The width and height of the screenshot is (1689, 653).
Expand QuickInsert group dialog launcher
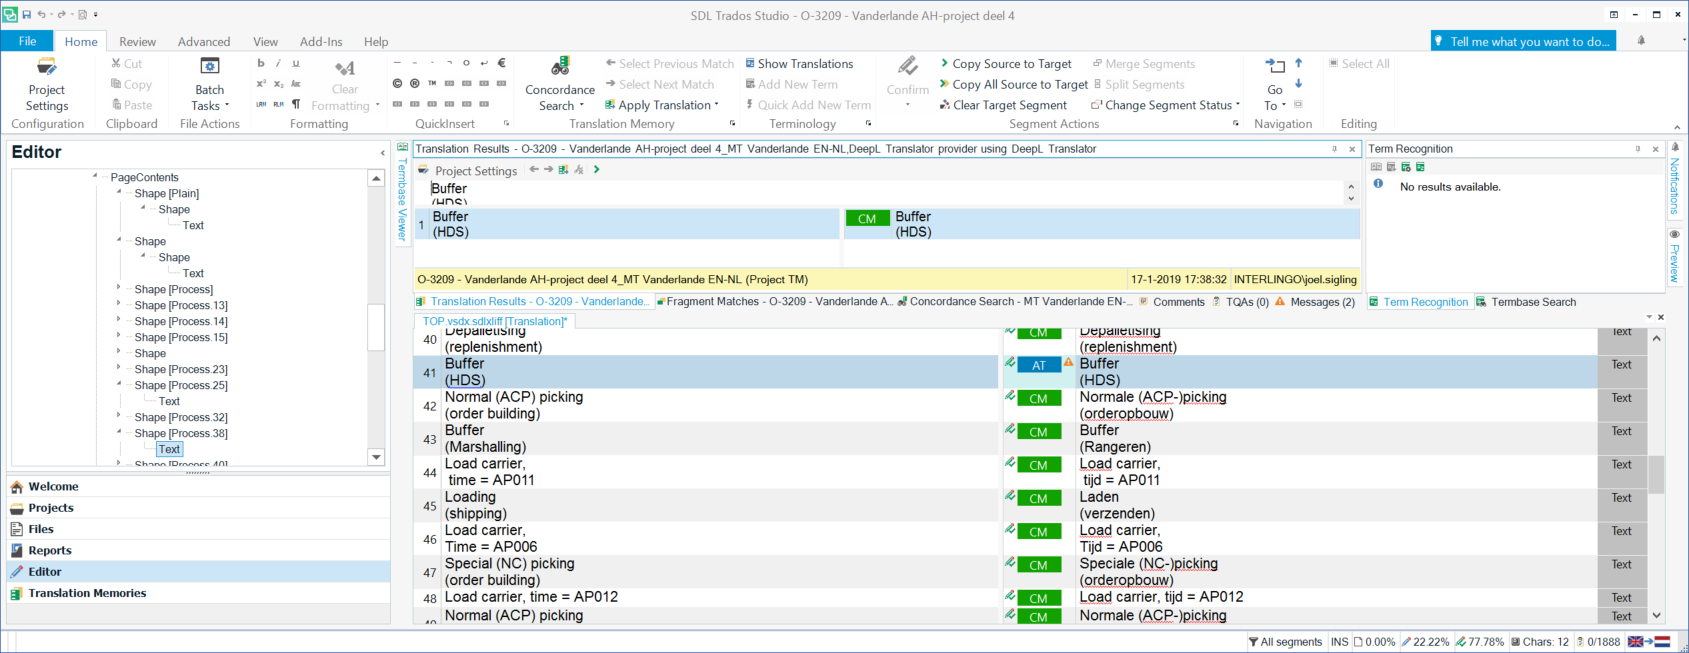[x=506, y=124]
